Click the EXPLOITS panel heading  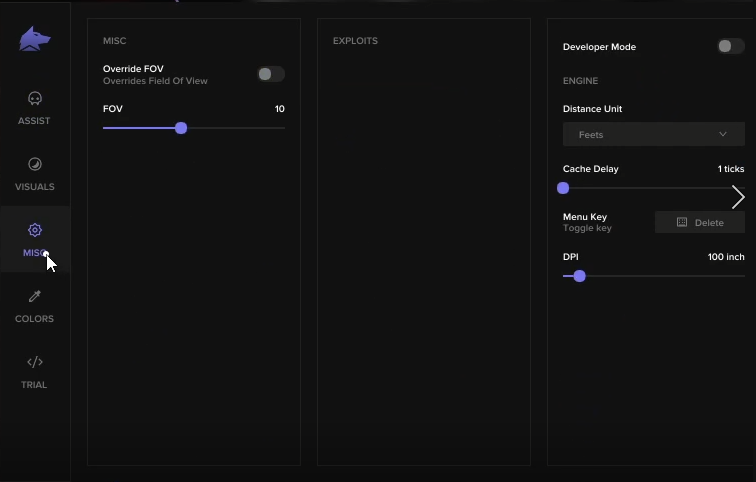(355, 41)
